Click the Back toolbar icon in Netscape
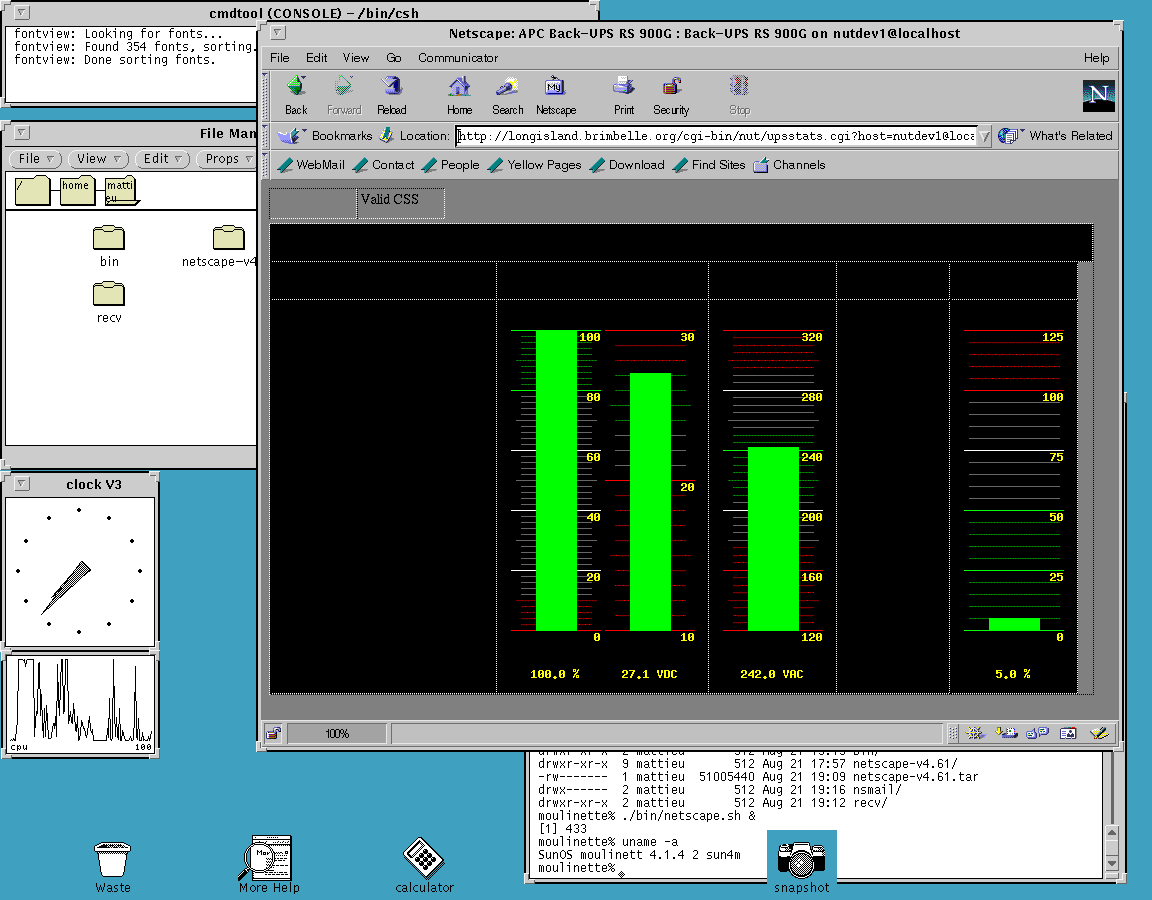 pos(296,96)
